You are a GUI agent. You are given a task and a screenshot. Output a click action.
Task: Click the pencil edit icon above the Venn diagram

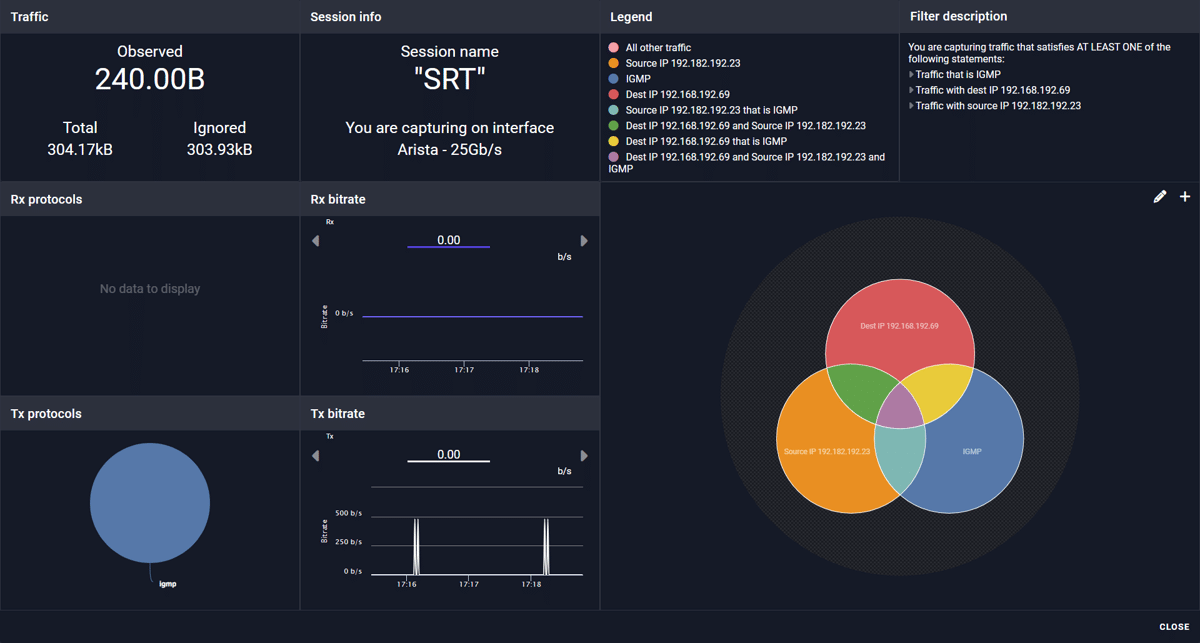click(x=1159, y=197)
